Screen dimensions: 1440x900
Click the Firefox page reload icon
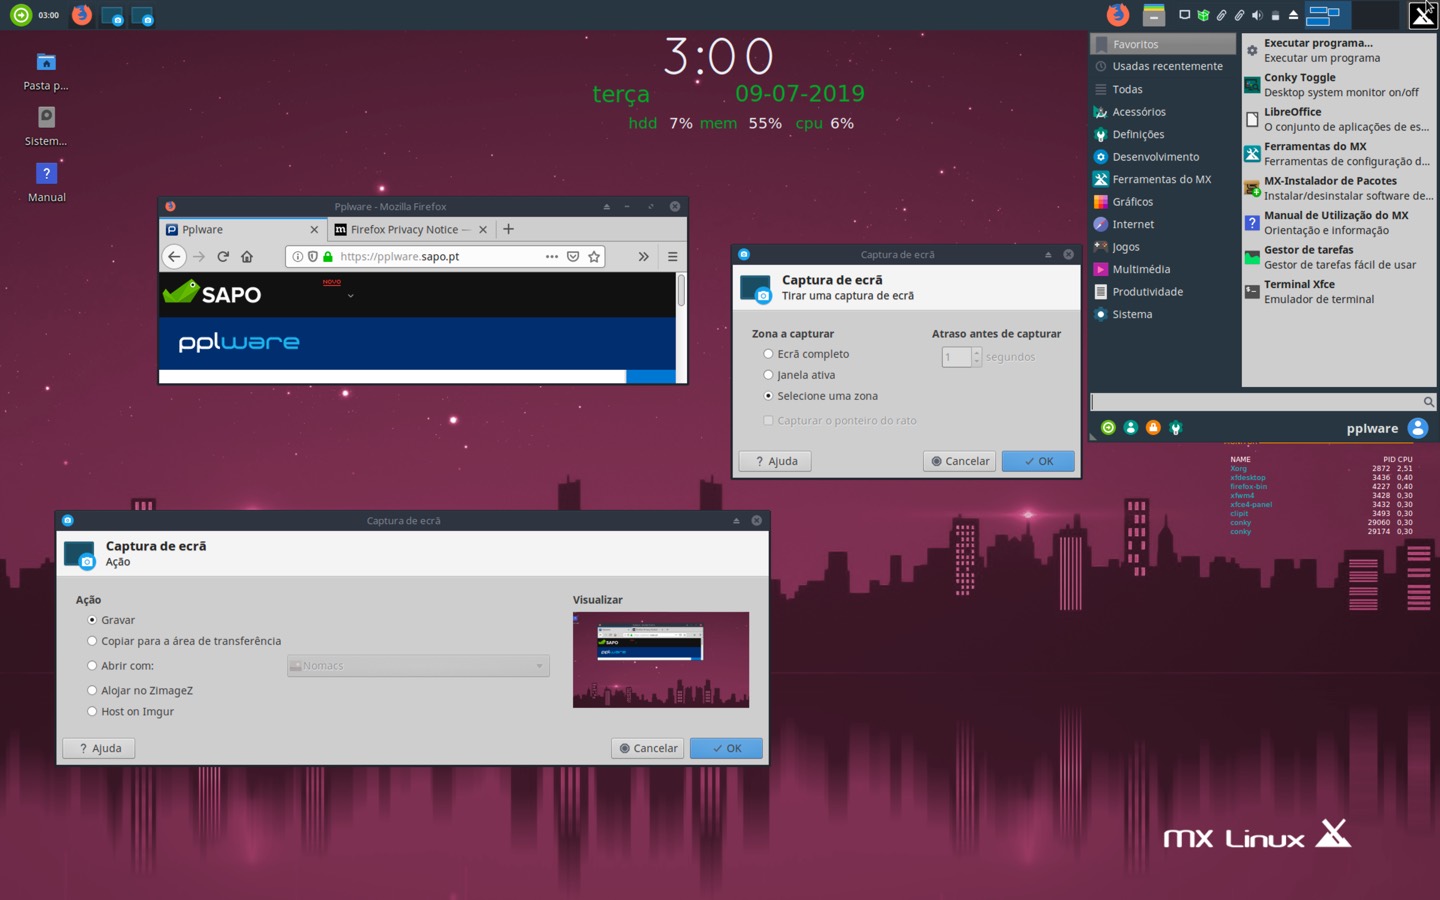point(222,256)
